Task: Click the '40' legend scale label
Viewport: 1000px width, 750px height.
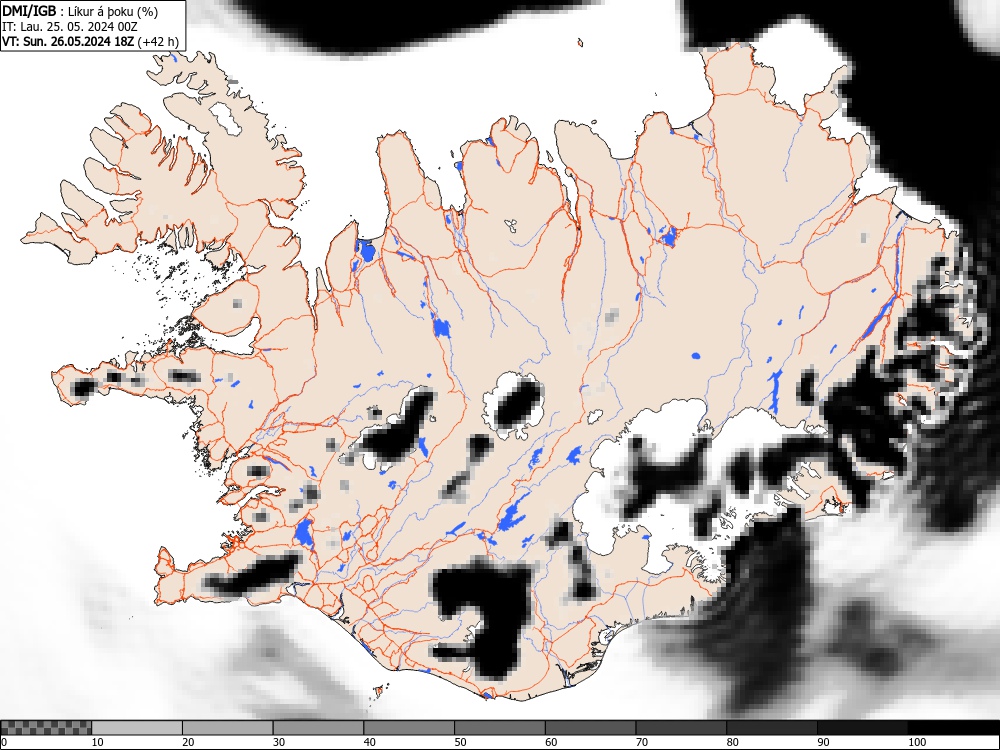Action: [369, 742]
